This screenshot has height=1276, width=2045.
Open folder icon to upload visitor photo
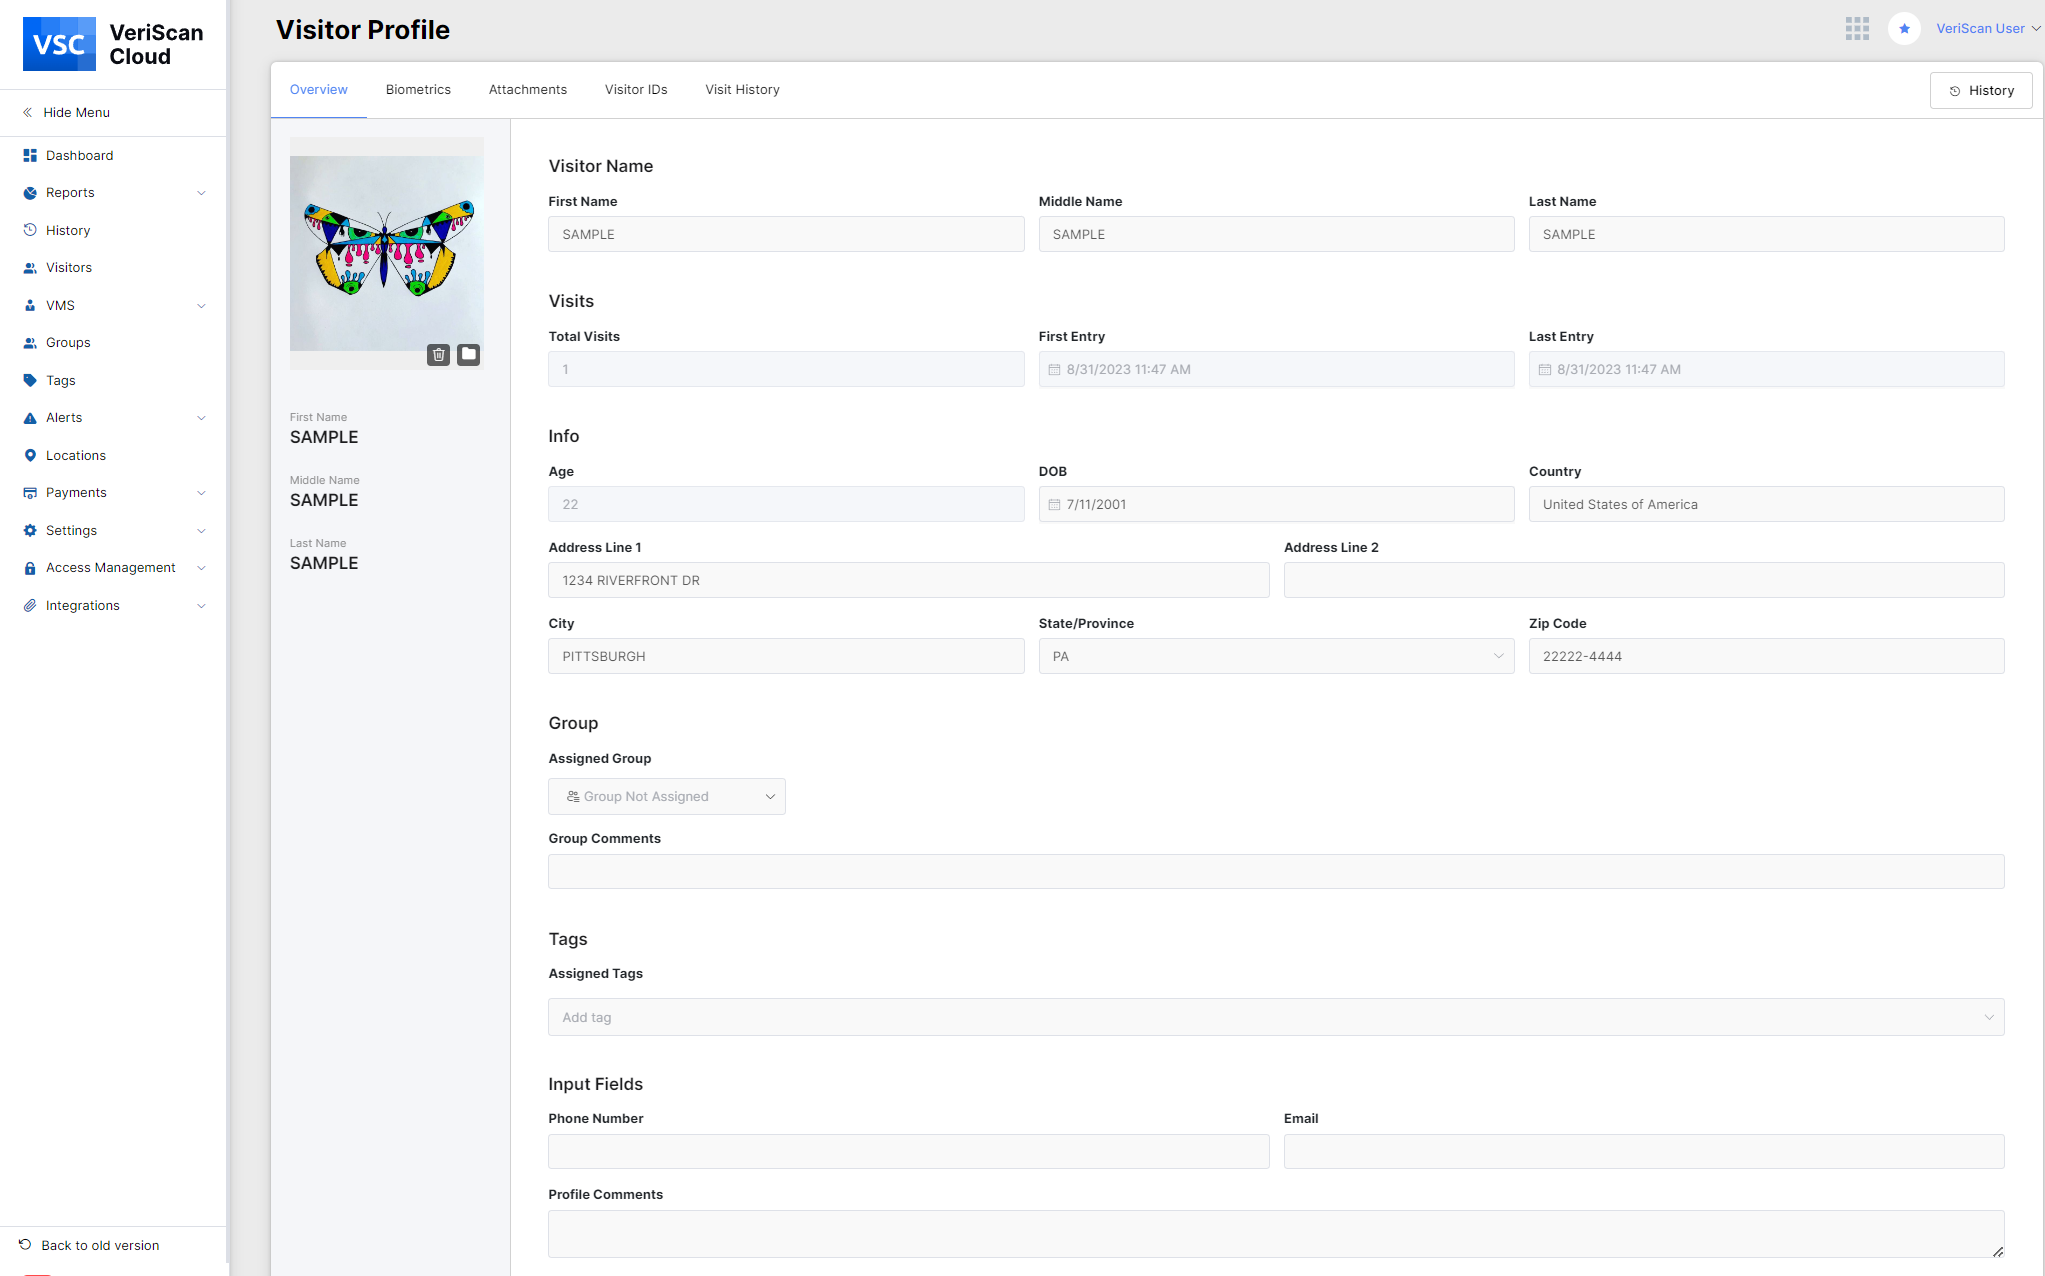(469, 354)
